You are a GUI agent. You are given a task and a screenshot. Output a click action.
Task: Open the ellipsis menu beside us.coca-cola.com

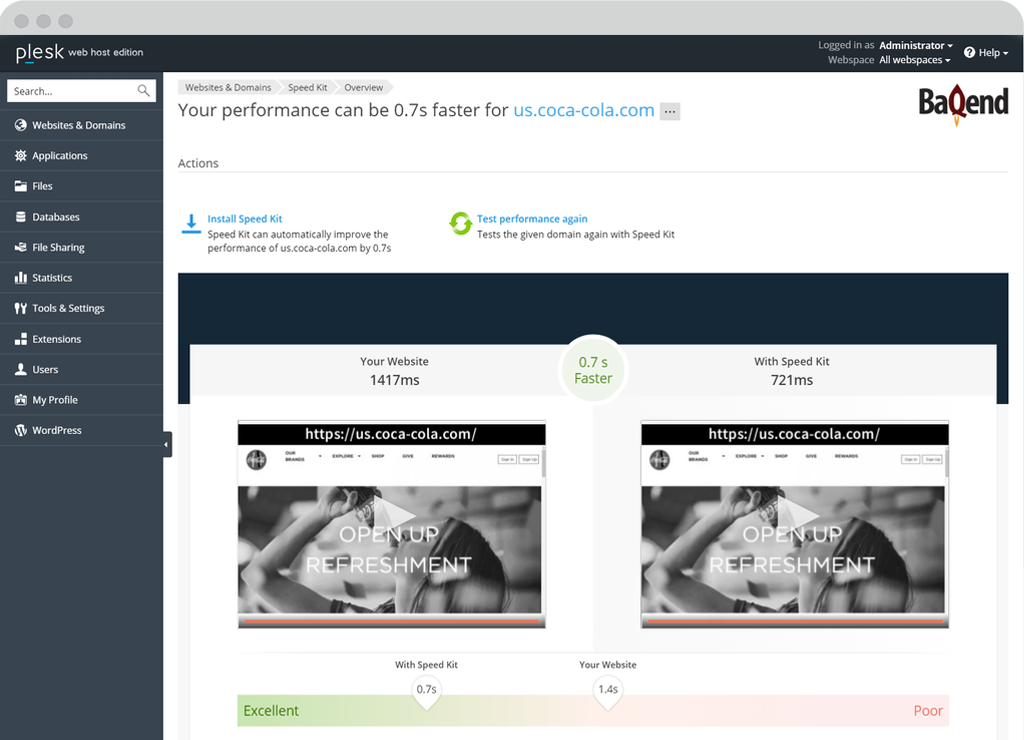pyautogui.click(x=669, y=111)
